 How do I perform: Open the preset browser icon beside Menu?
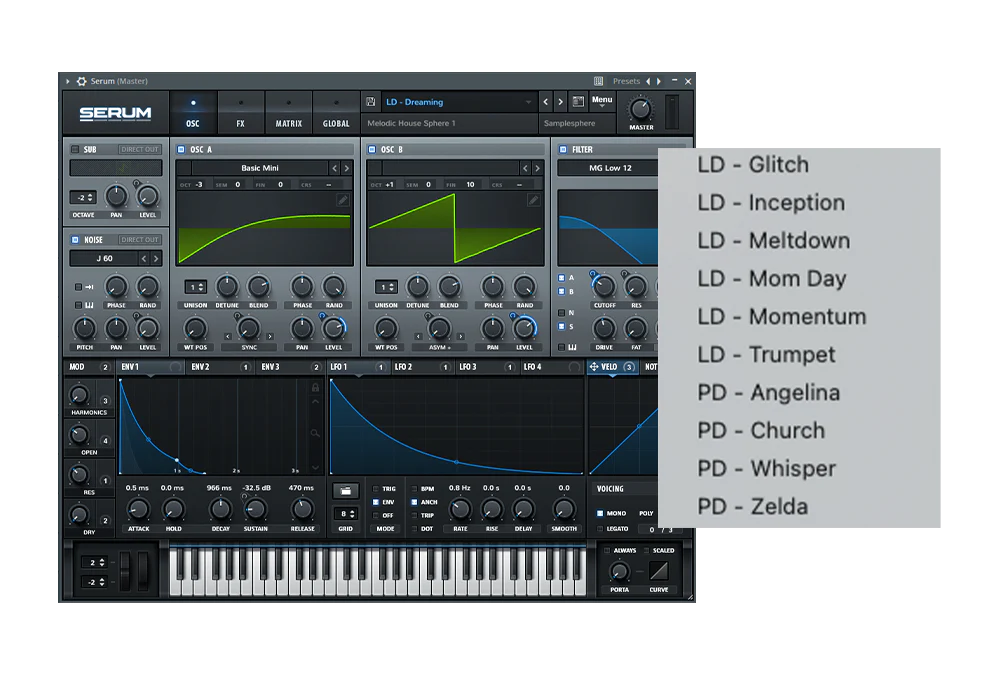point(578,102)
